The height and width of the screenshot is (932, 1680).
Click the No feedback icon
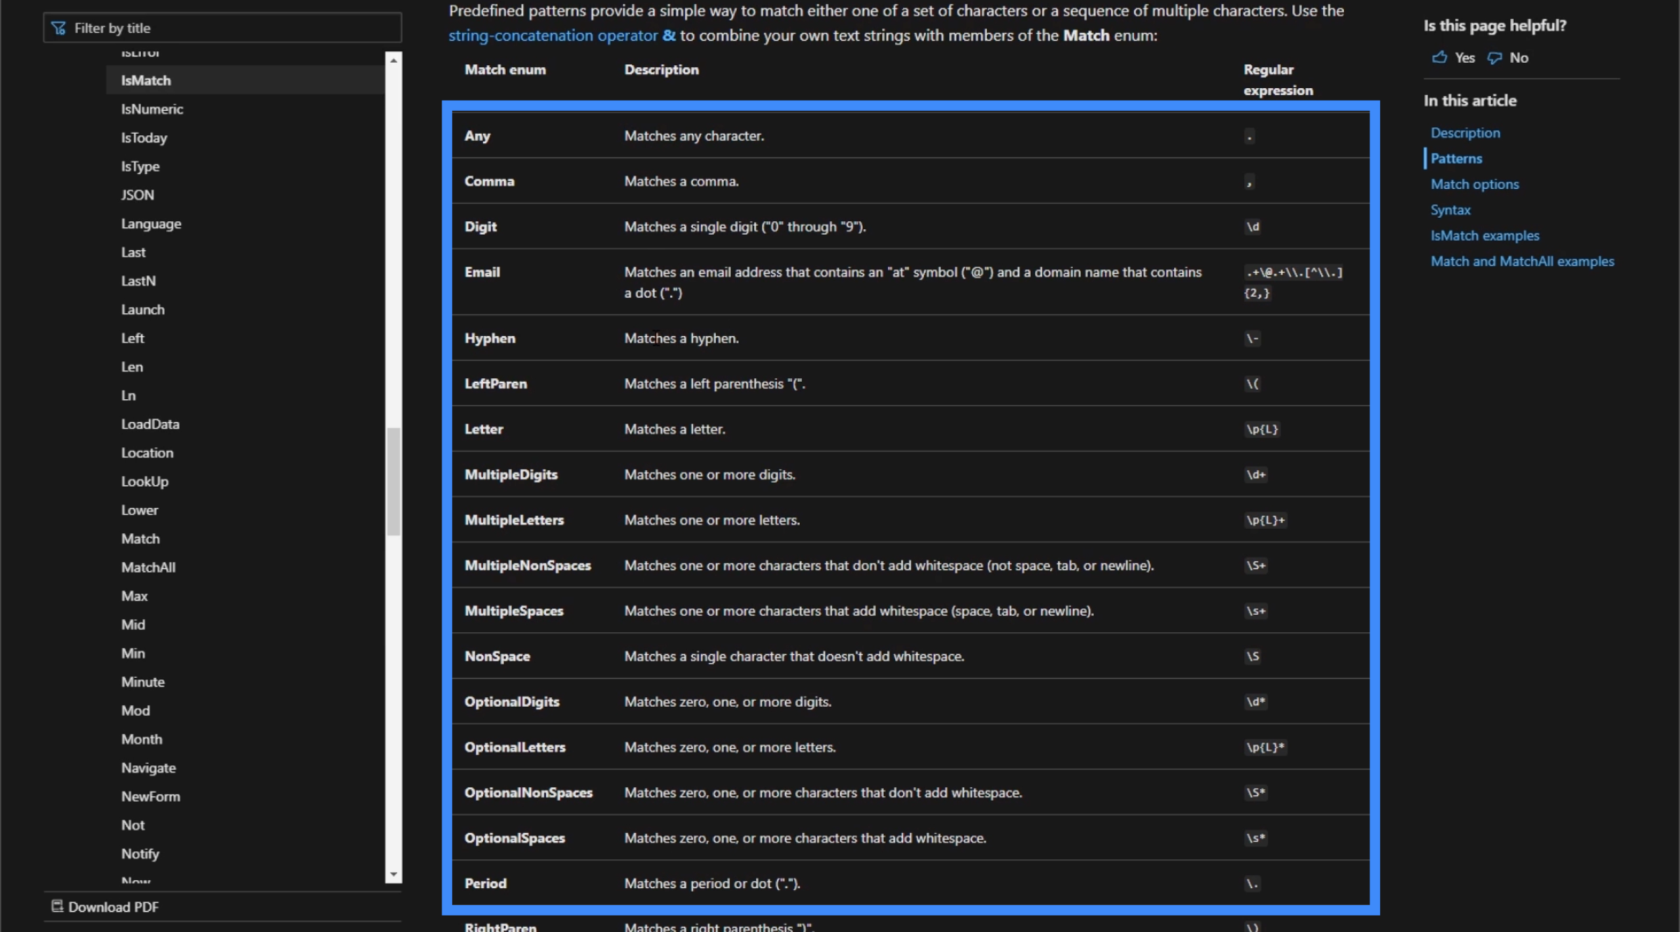pyautogui.click(x=1495, y=58)
